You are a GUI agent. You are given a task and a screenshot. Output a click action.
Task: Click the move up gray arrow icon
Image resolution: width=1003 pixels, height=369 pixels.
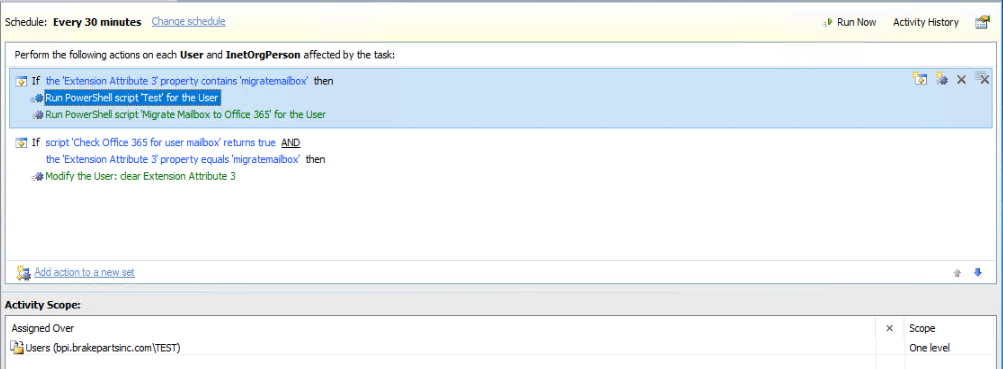(x=957, y=272)
